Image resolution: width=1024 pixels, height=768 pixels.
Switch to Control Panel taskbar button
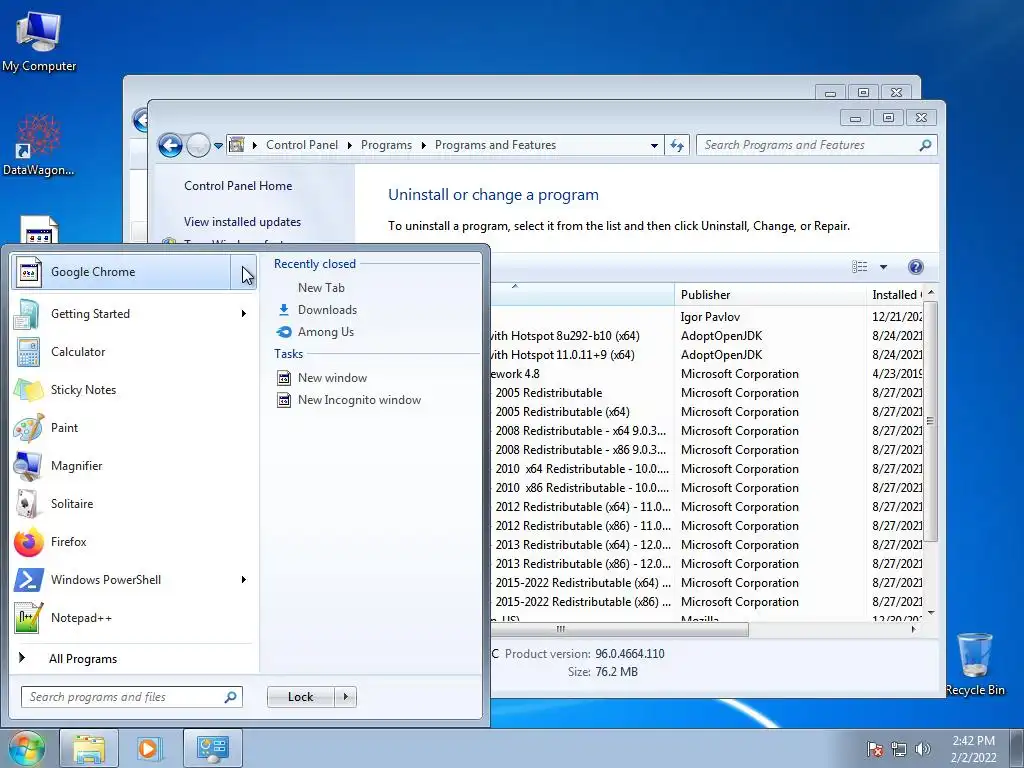tap(213, 748)
